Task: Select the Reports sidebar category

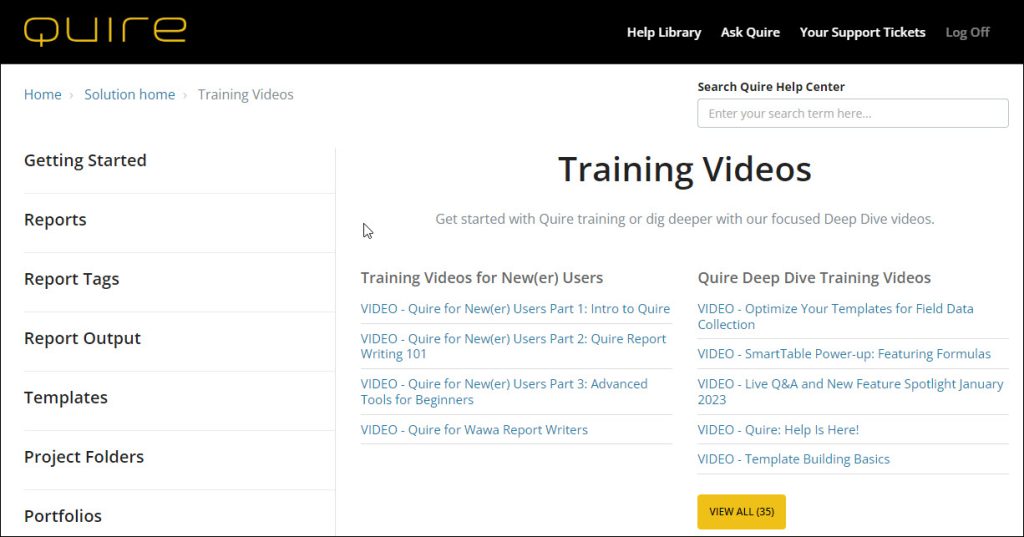Action: coord(55,220)
